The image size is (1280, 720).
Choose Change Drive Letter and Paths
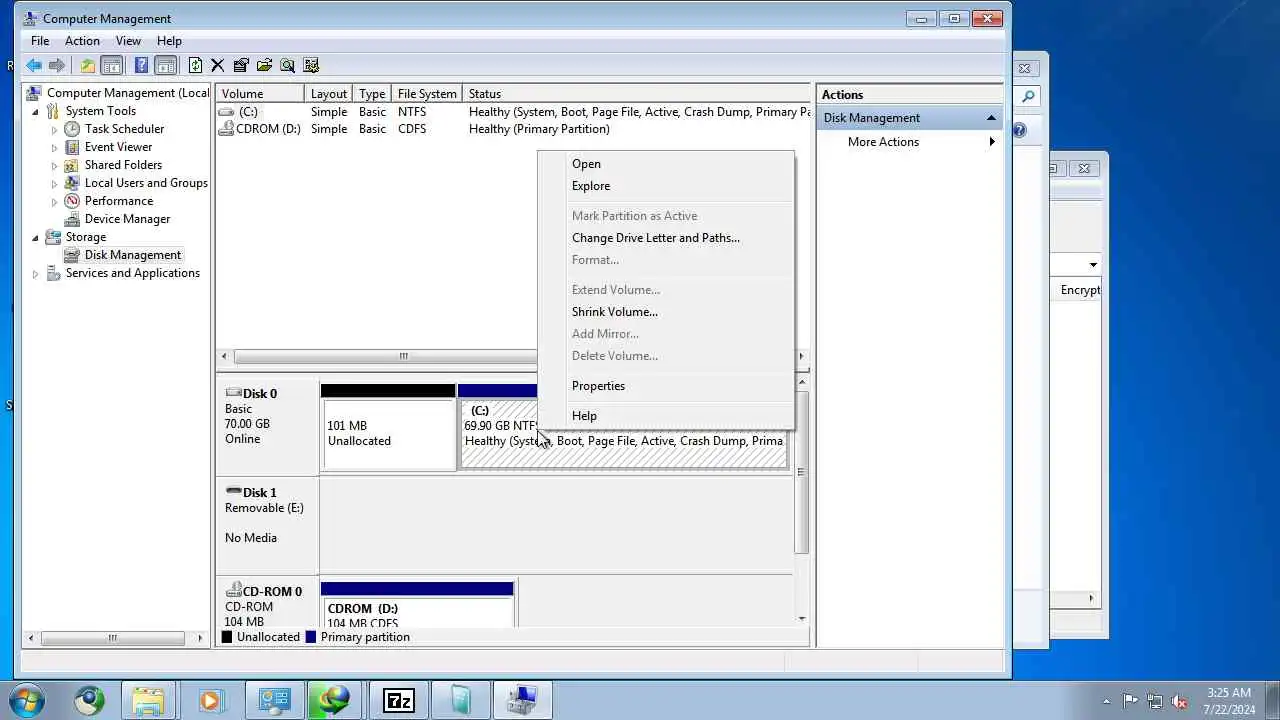pos(666,238)
